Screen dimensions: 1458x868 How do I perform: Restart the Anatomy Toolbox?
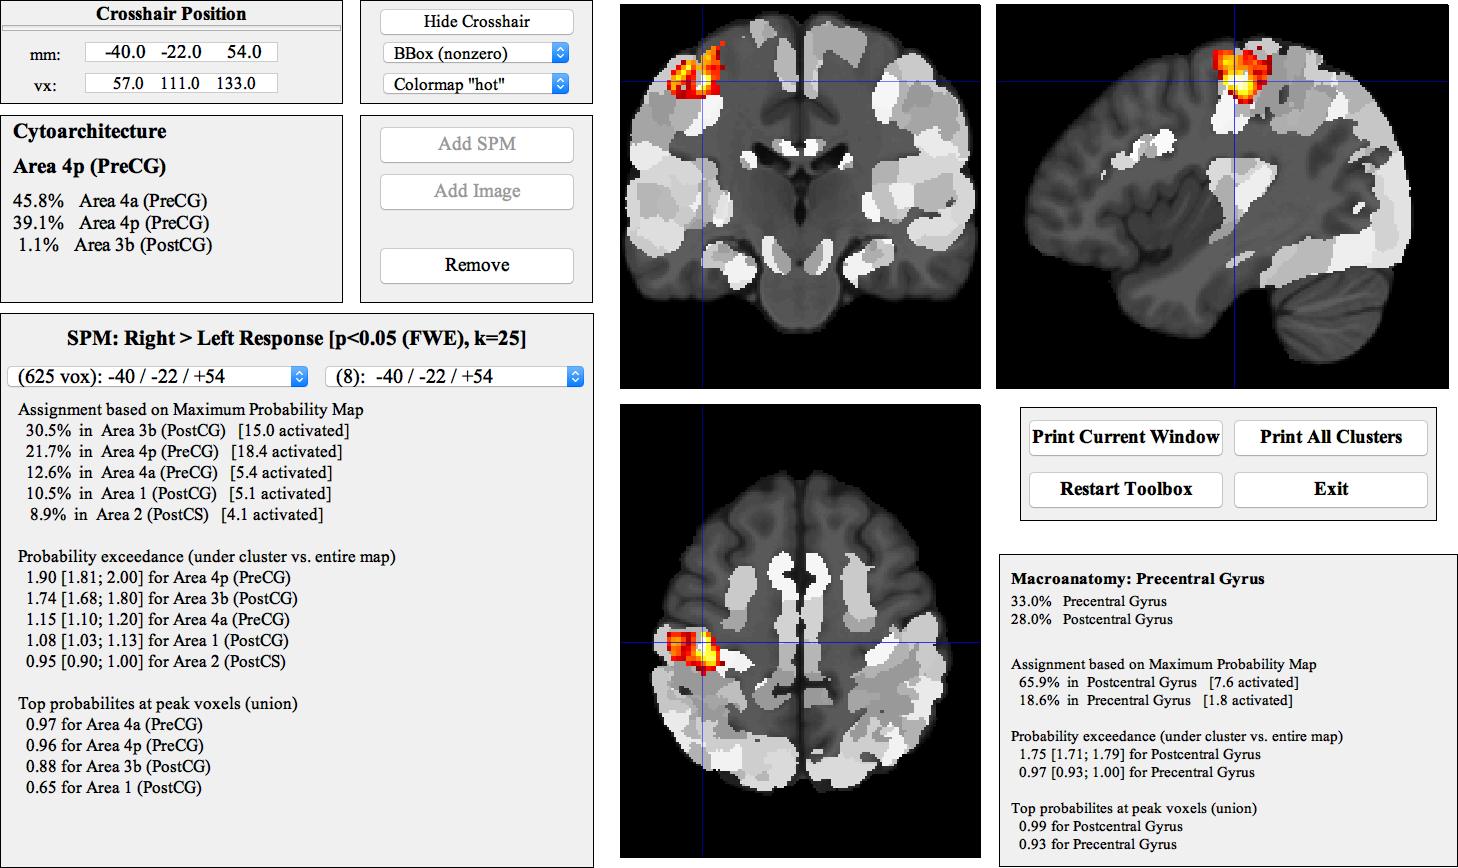[x=1125, y=489]
